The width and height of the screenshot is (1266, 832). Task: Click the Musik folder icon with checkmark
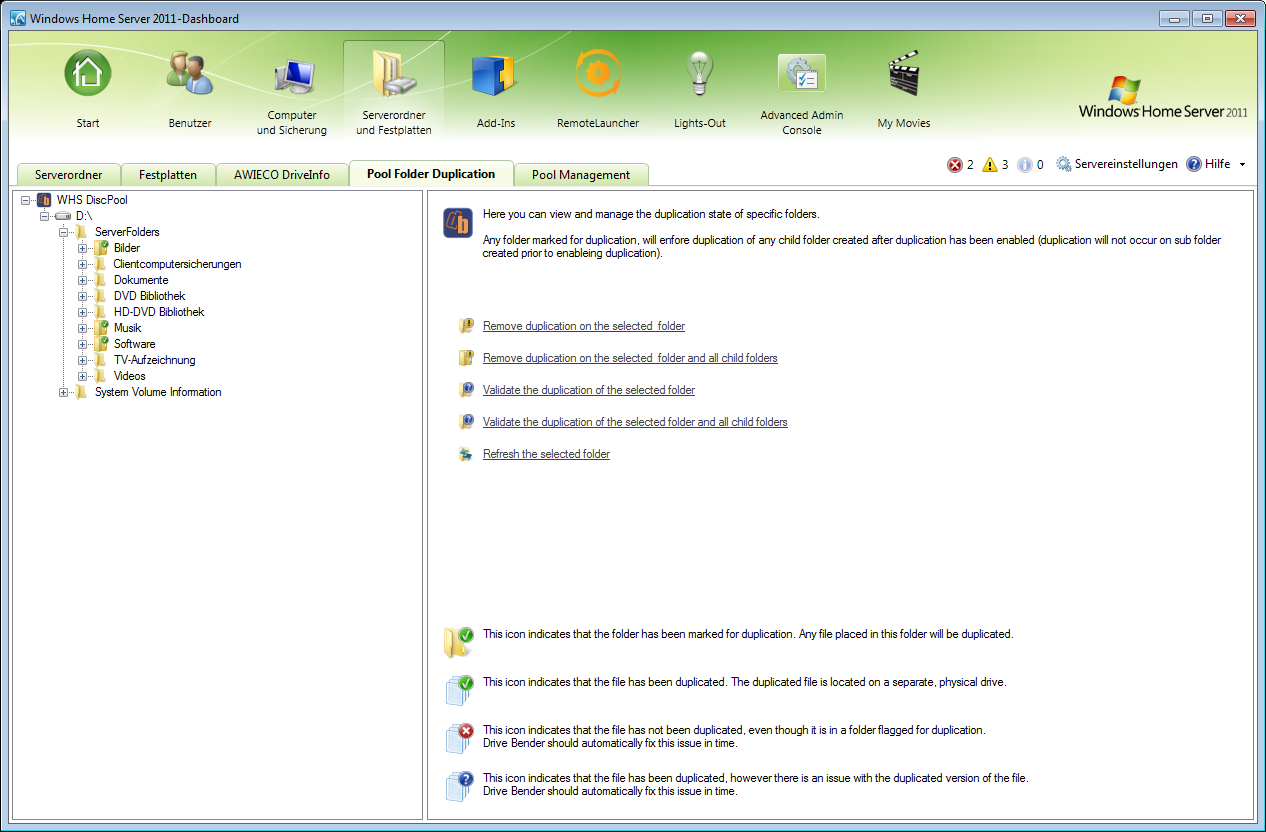pyautogui.click(x=101, y=328)
